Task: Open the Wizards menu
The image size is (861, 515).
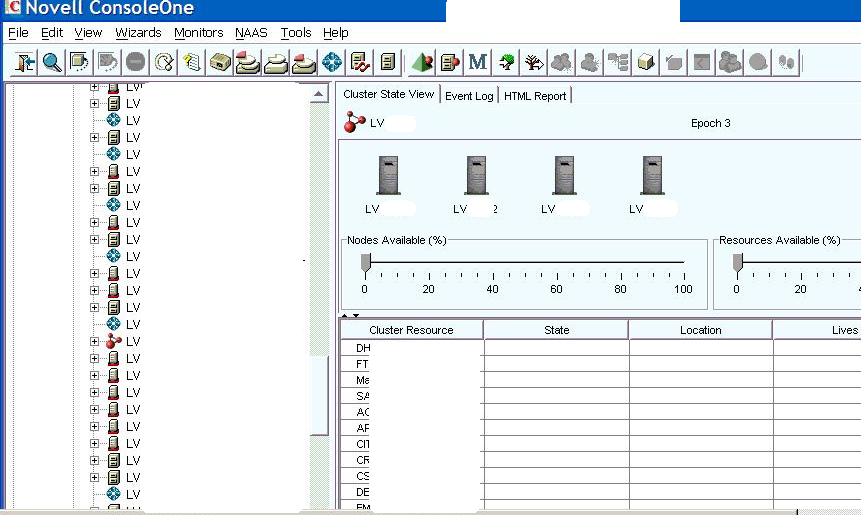Action: click(x=138, y=33)
